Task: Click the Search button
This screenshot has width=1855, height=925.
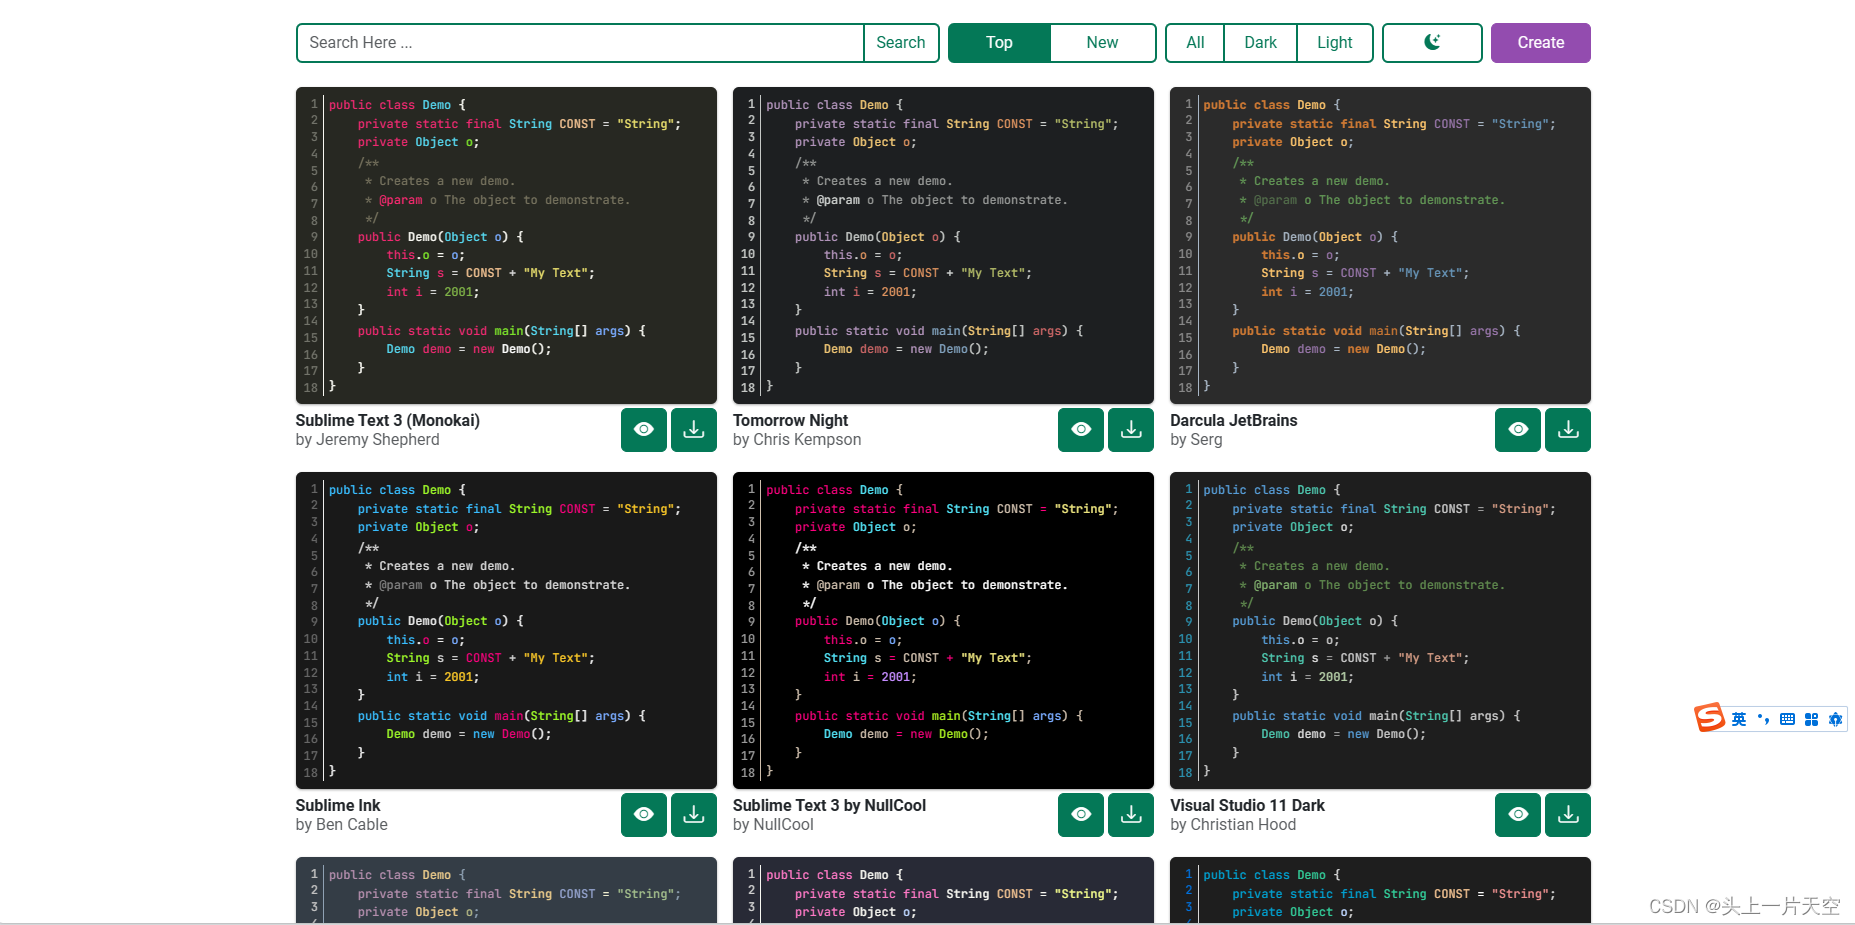Action: (x=901, y=43)
